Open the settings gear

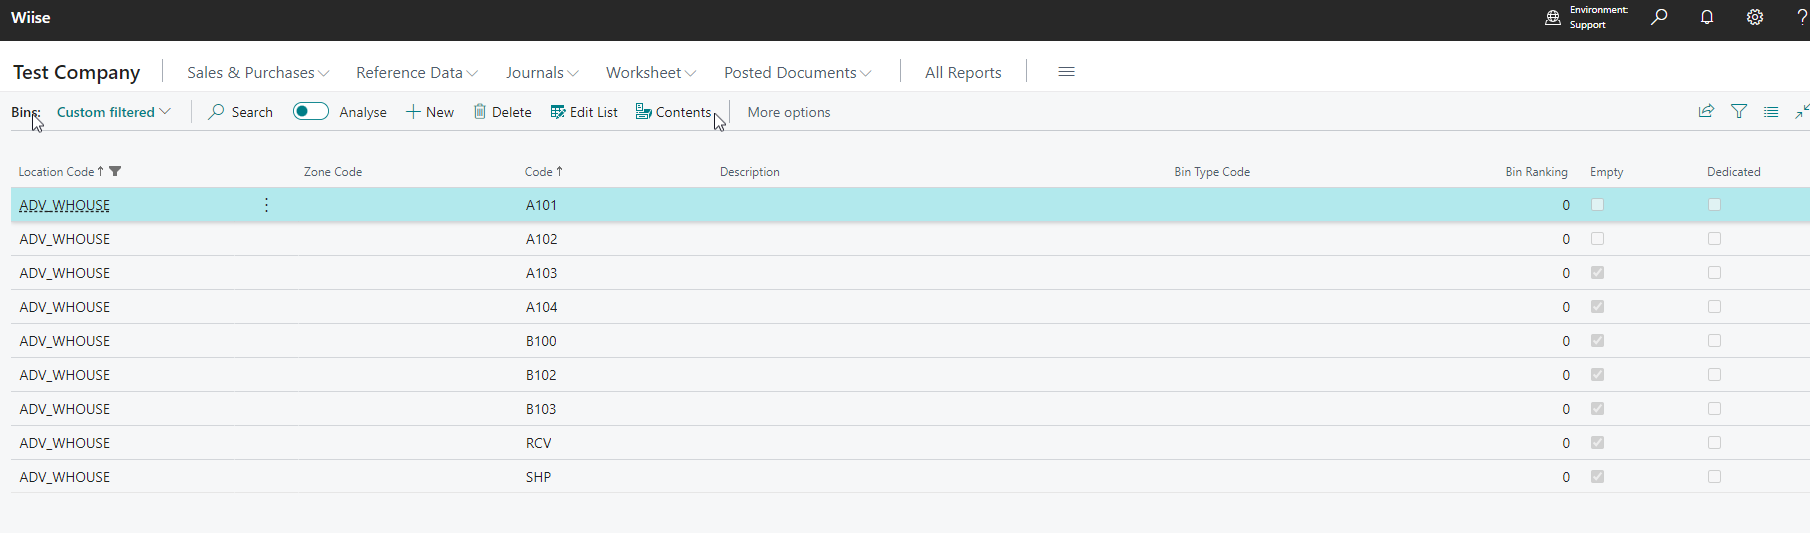click(x=1755, y=17)
